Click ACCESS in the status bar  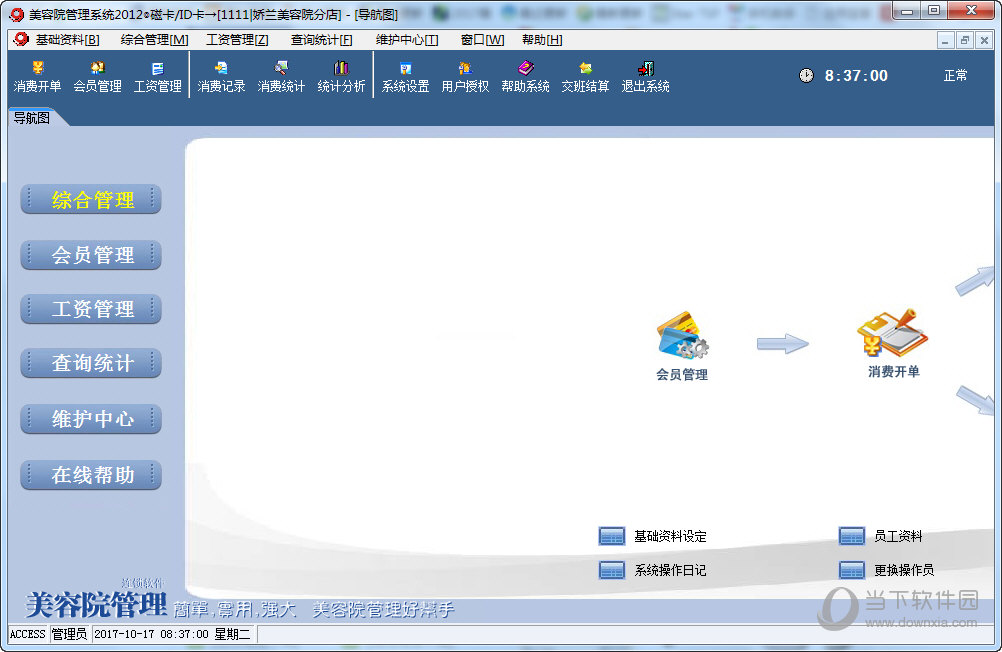27,634
